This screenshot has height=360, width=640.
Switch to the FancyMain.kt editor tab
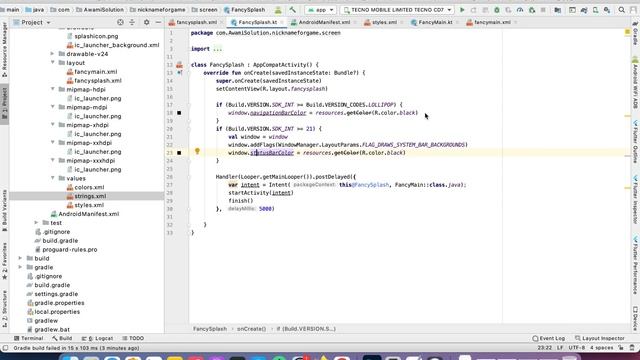435,22
